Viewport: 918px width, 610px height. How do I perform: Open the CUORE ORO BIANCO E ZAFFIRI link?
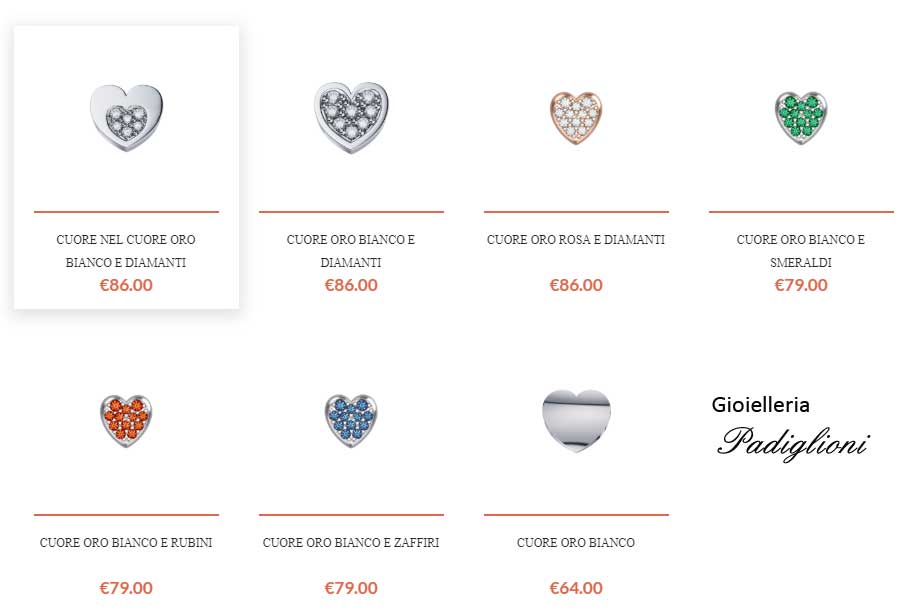pos(351,543)
